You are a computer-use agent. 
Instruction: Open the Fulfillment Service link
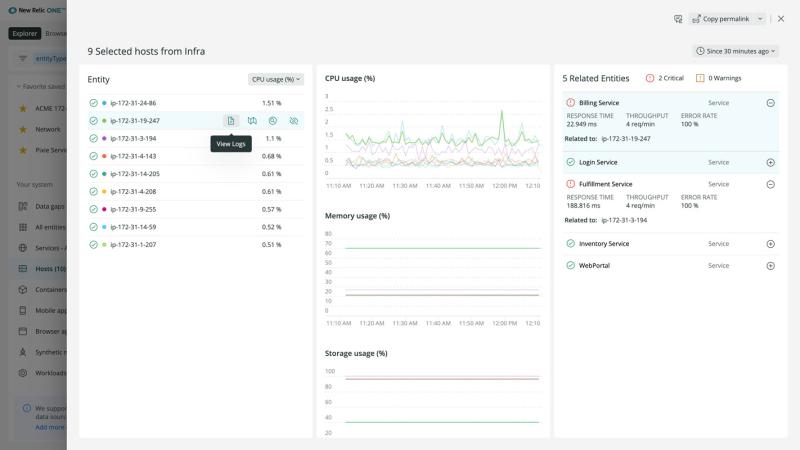coord(606,184)
